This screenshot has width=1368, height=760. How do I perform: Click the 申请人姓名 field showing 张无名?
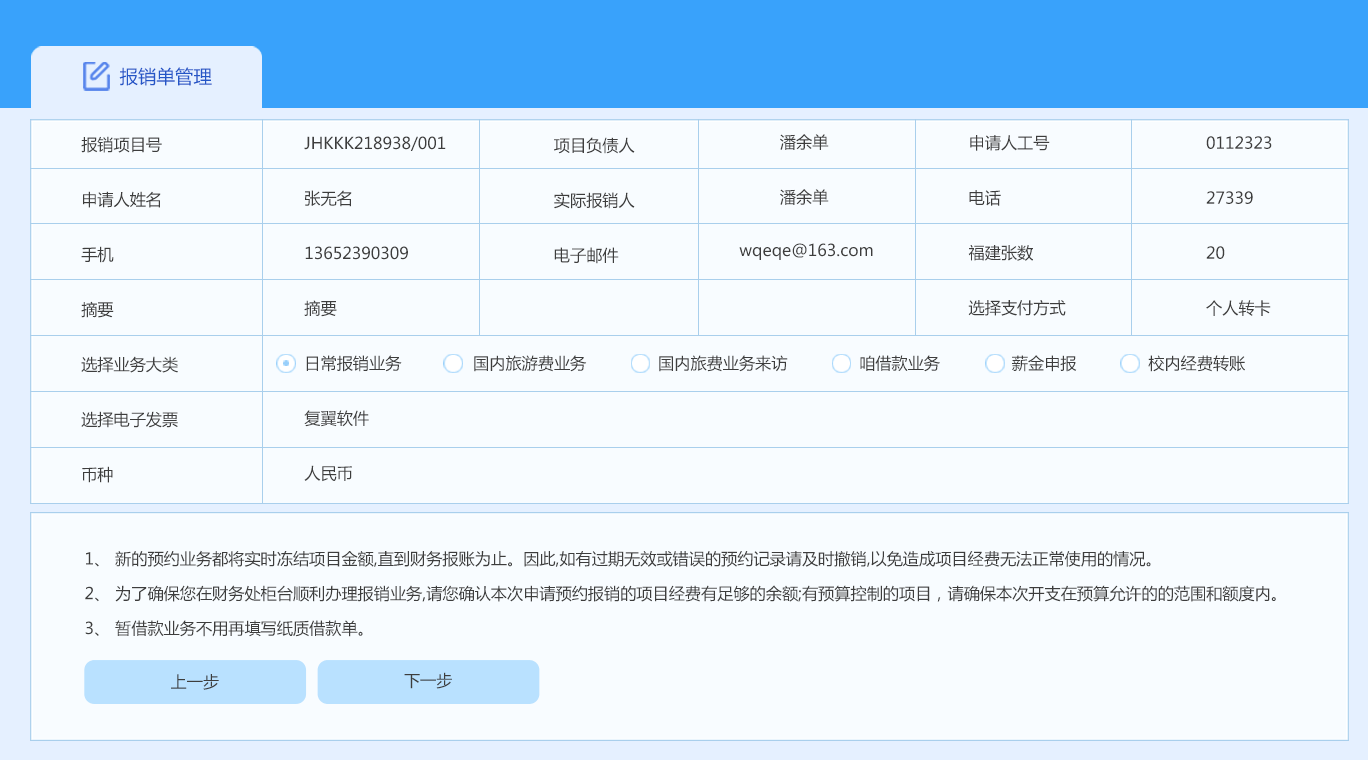(x=329, y=198)
